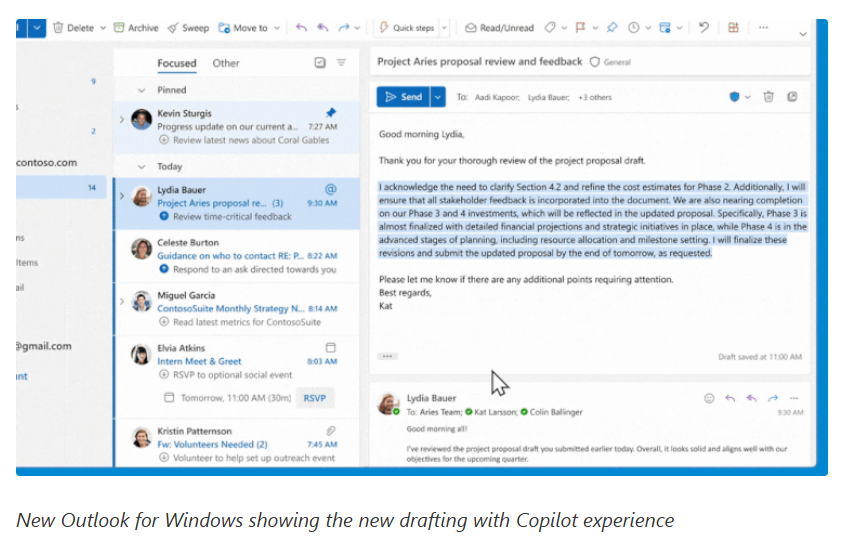Expand the Kevin Sturgis conversation chevron
The height and width of the screenshot is (545, 841).
(x=122, y=119)
